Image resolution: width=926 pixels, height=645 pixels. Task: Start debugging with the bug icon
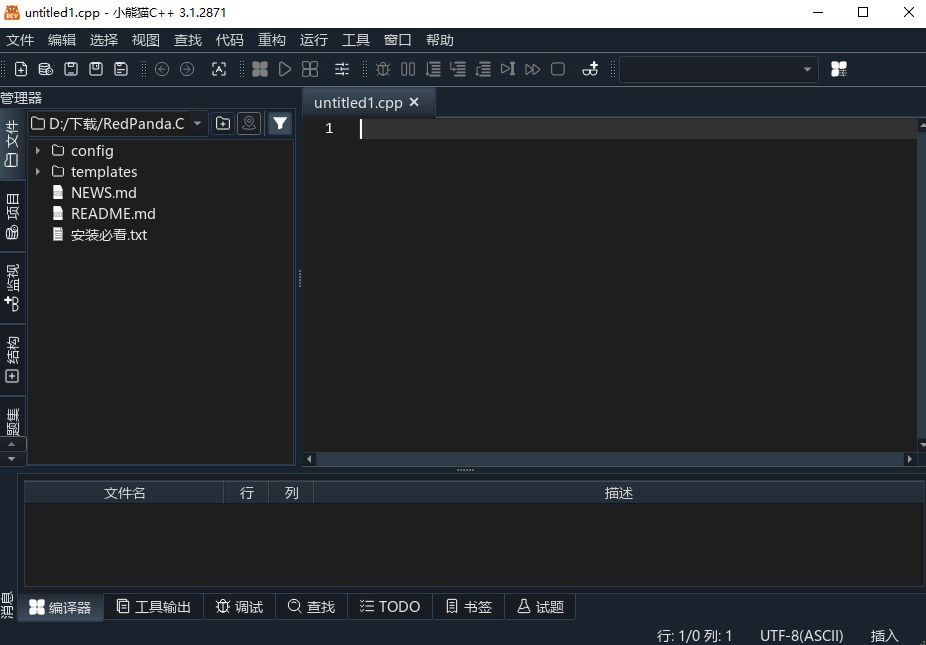point(382,69)
